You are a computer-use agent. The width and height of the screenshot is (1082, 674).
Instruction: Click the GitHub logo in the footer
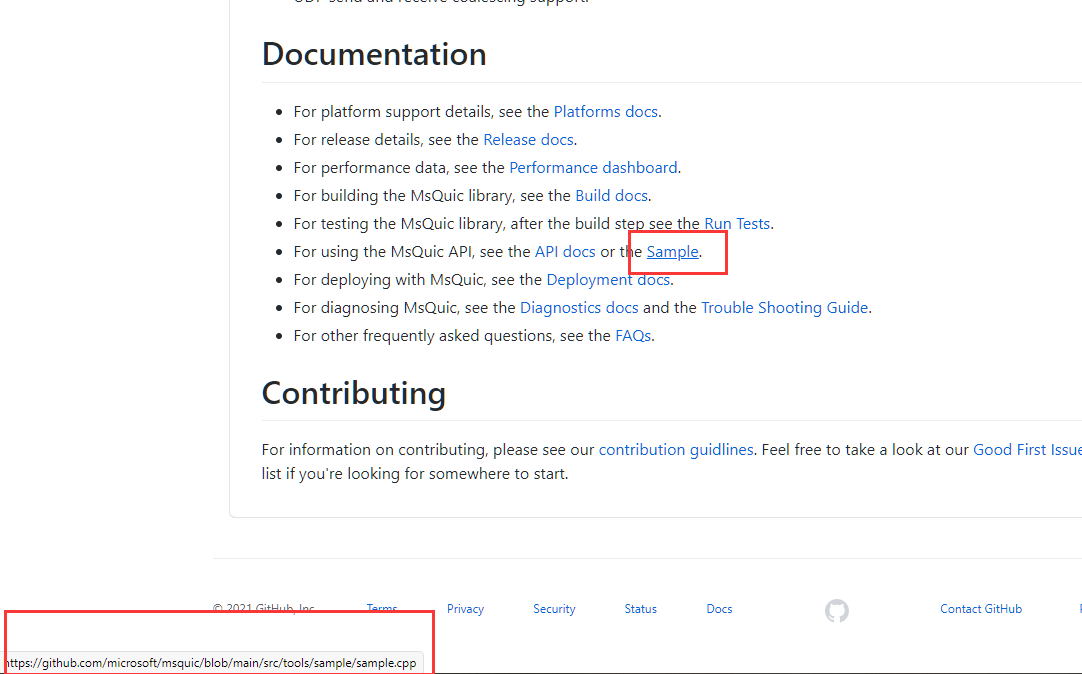[x=836, y=610]
